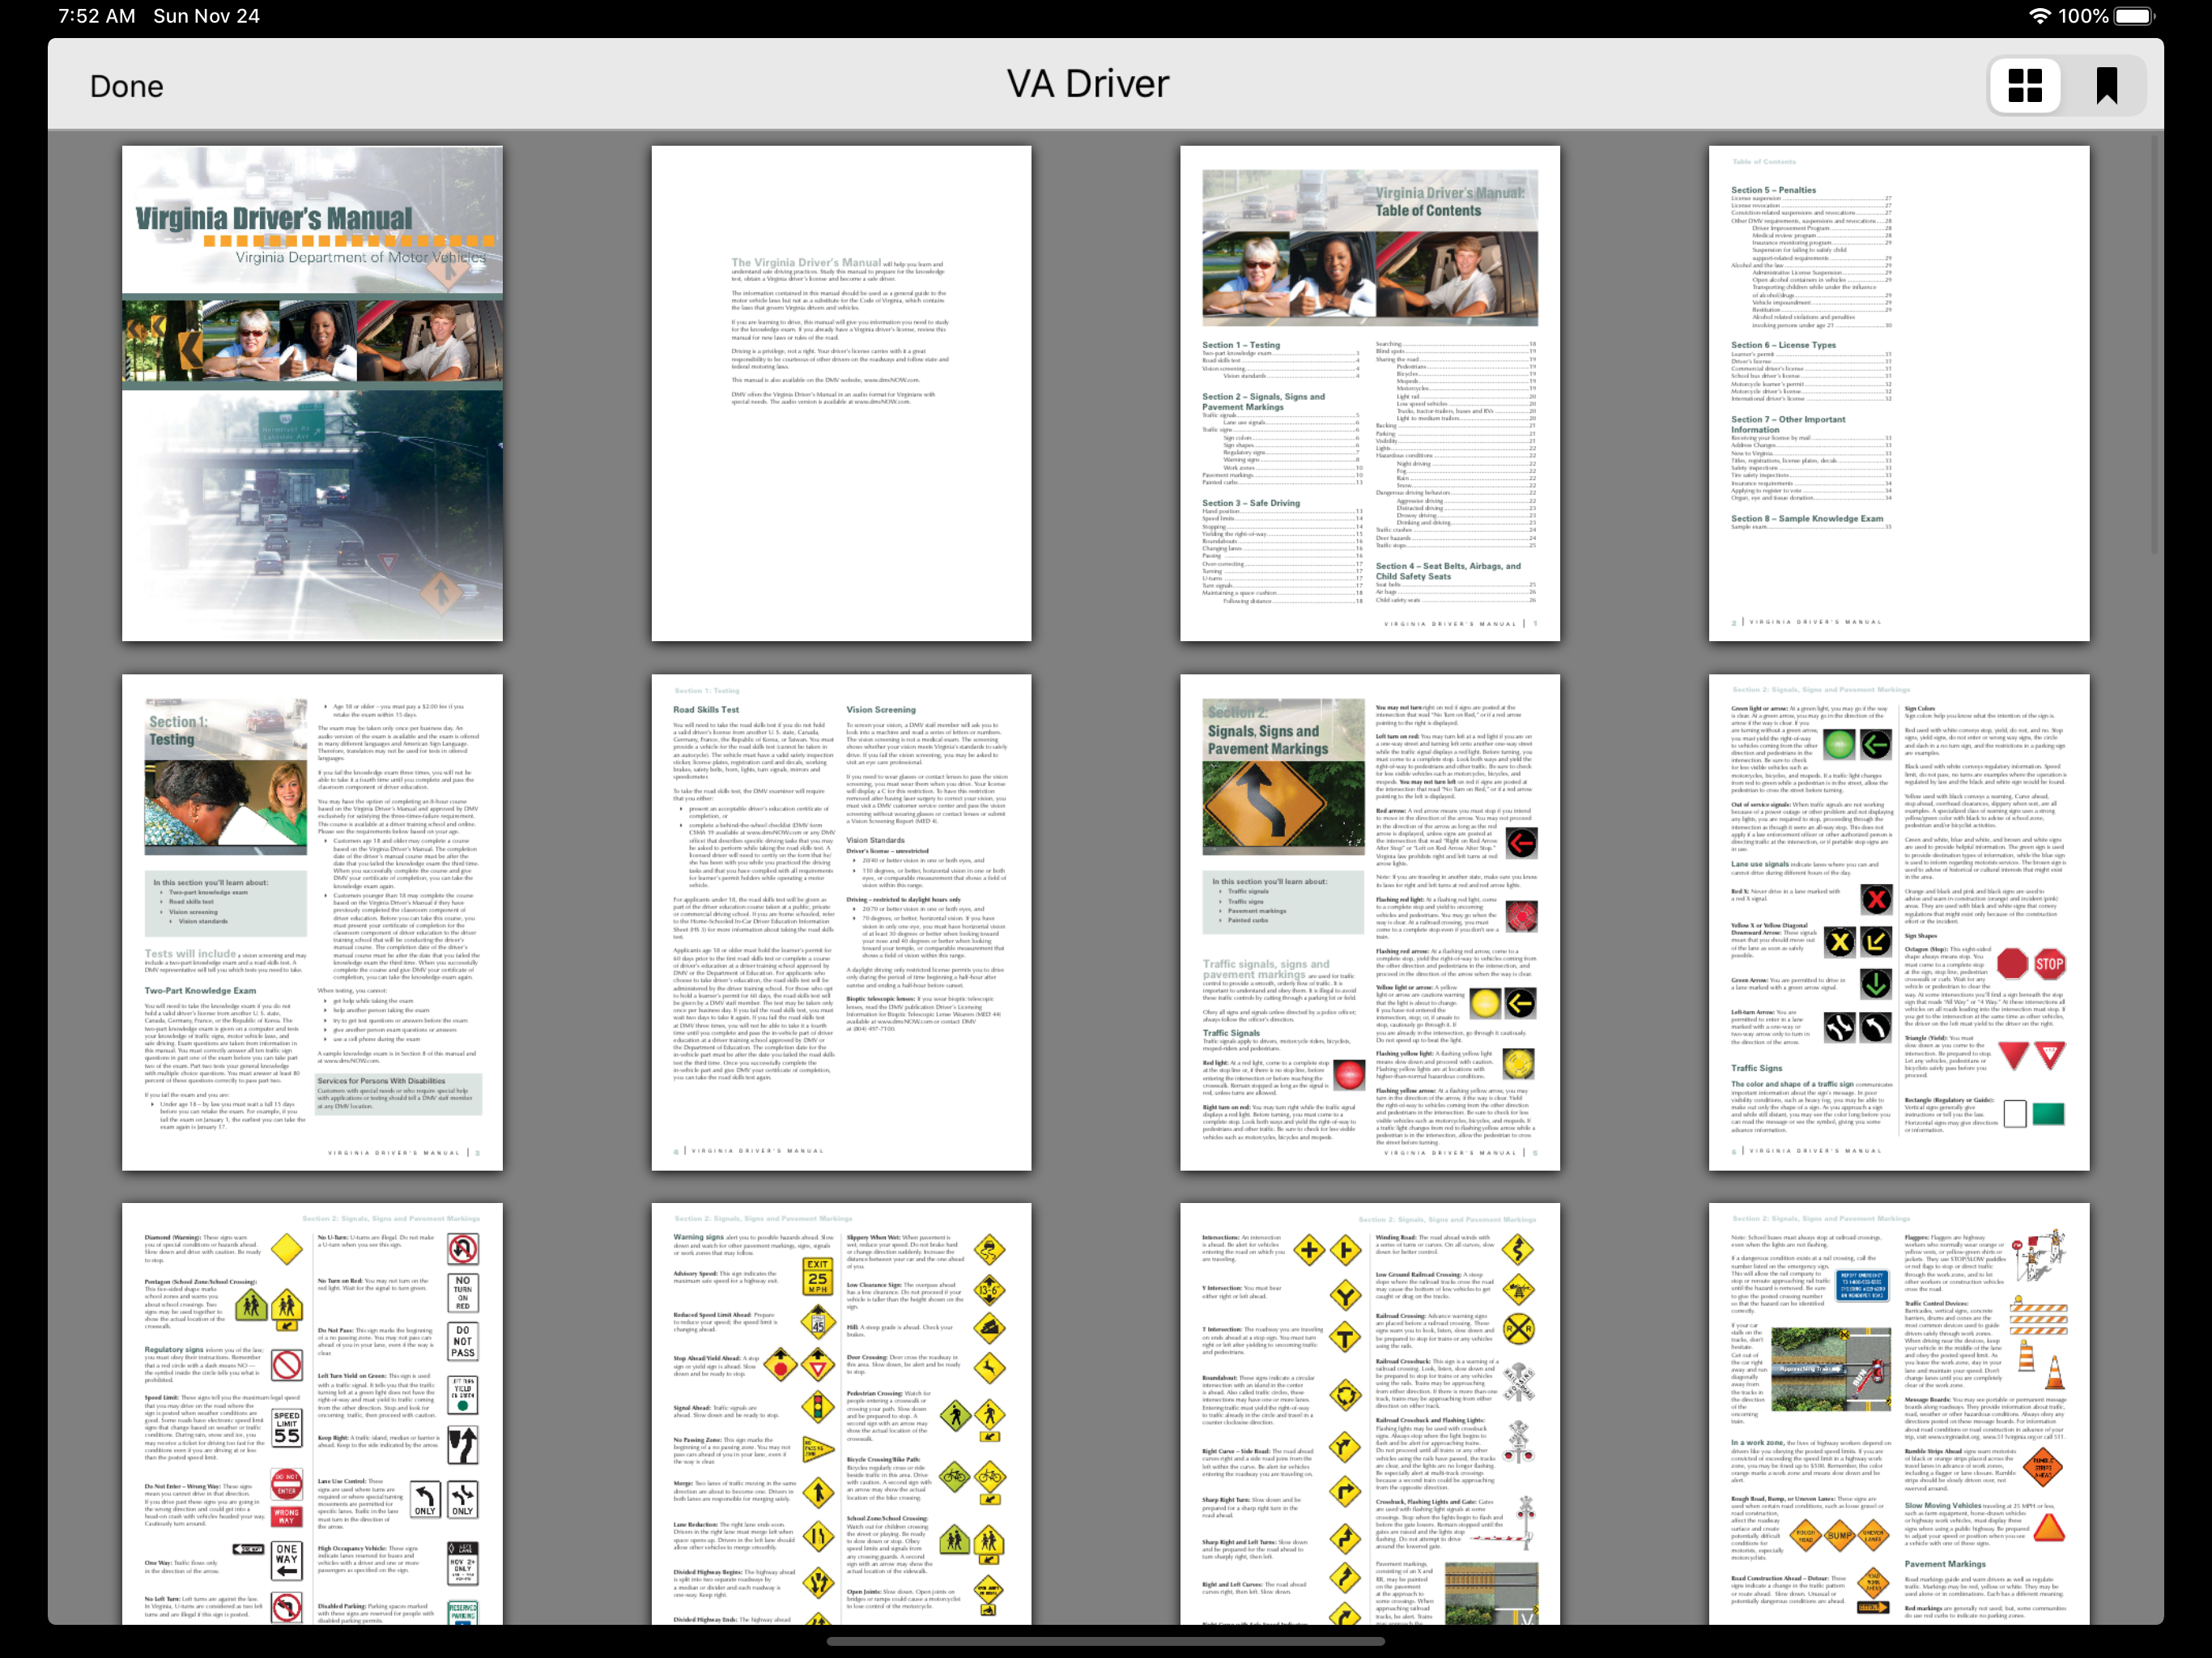The image size is (2212, 1658).
Task: Click the VA Driver document title
Action: point(1088,84)
